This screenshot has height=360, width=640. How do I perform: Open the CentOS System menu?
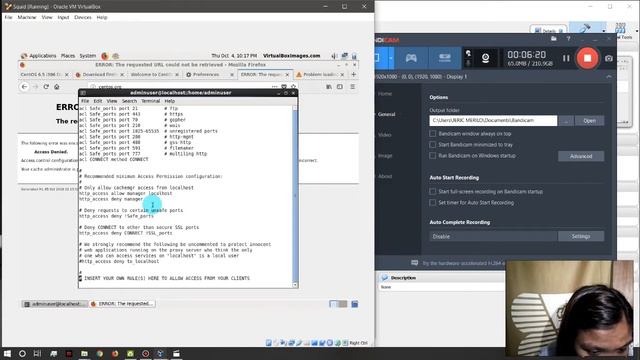(87, 56)
